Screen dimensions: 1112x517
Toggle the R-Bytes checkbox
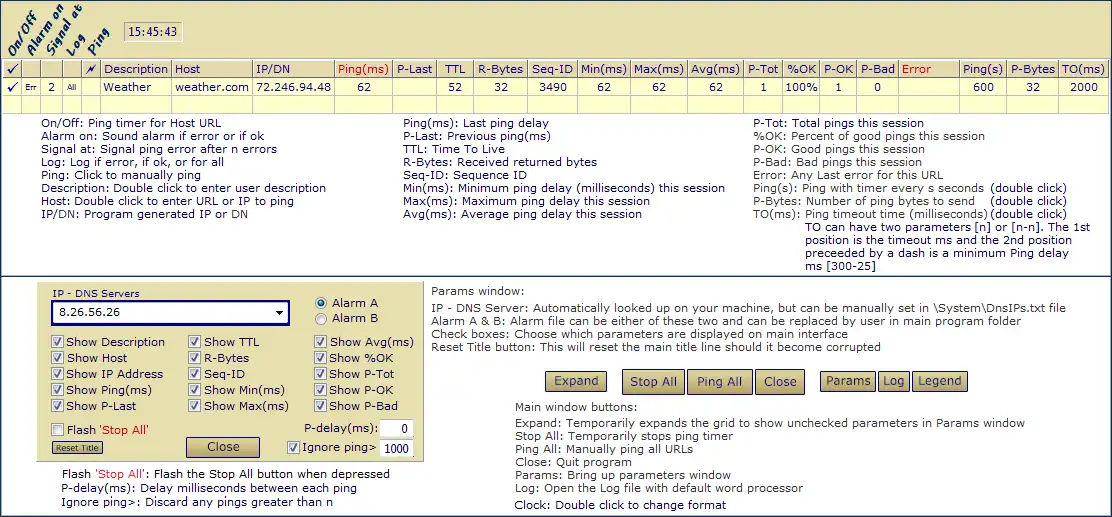195,358
